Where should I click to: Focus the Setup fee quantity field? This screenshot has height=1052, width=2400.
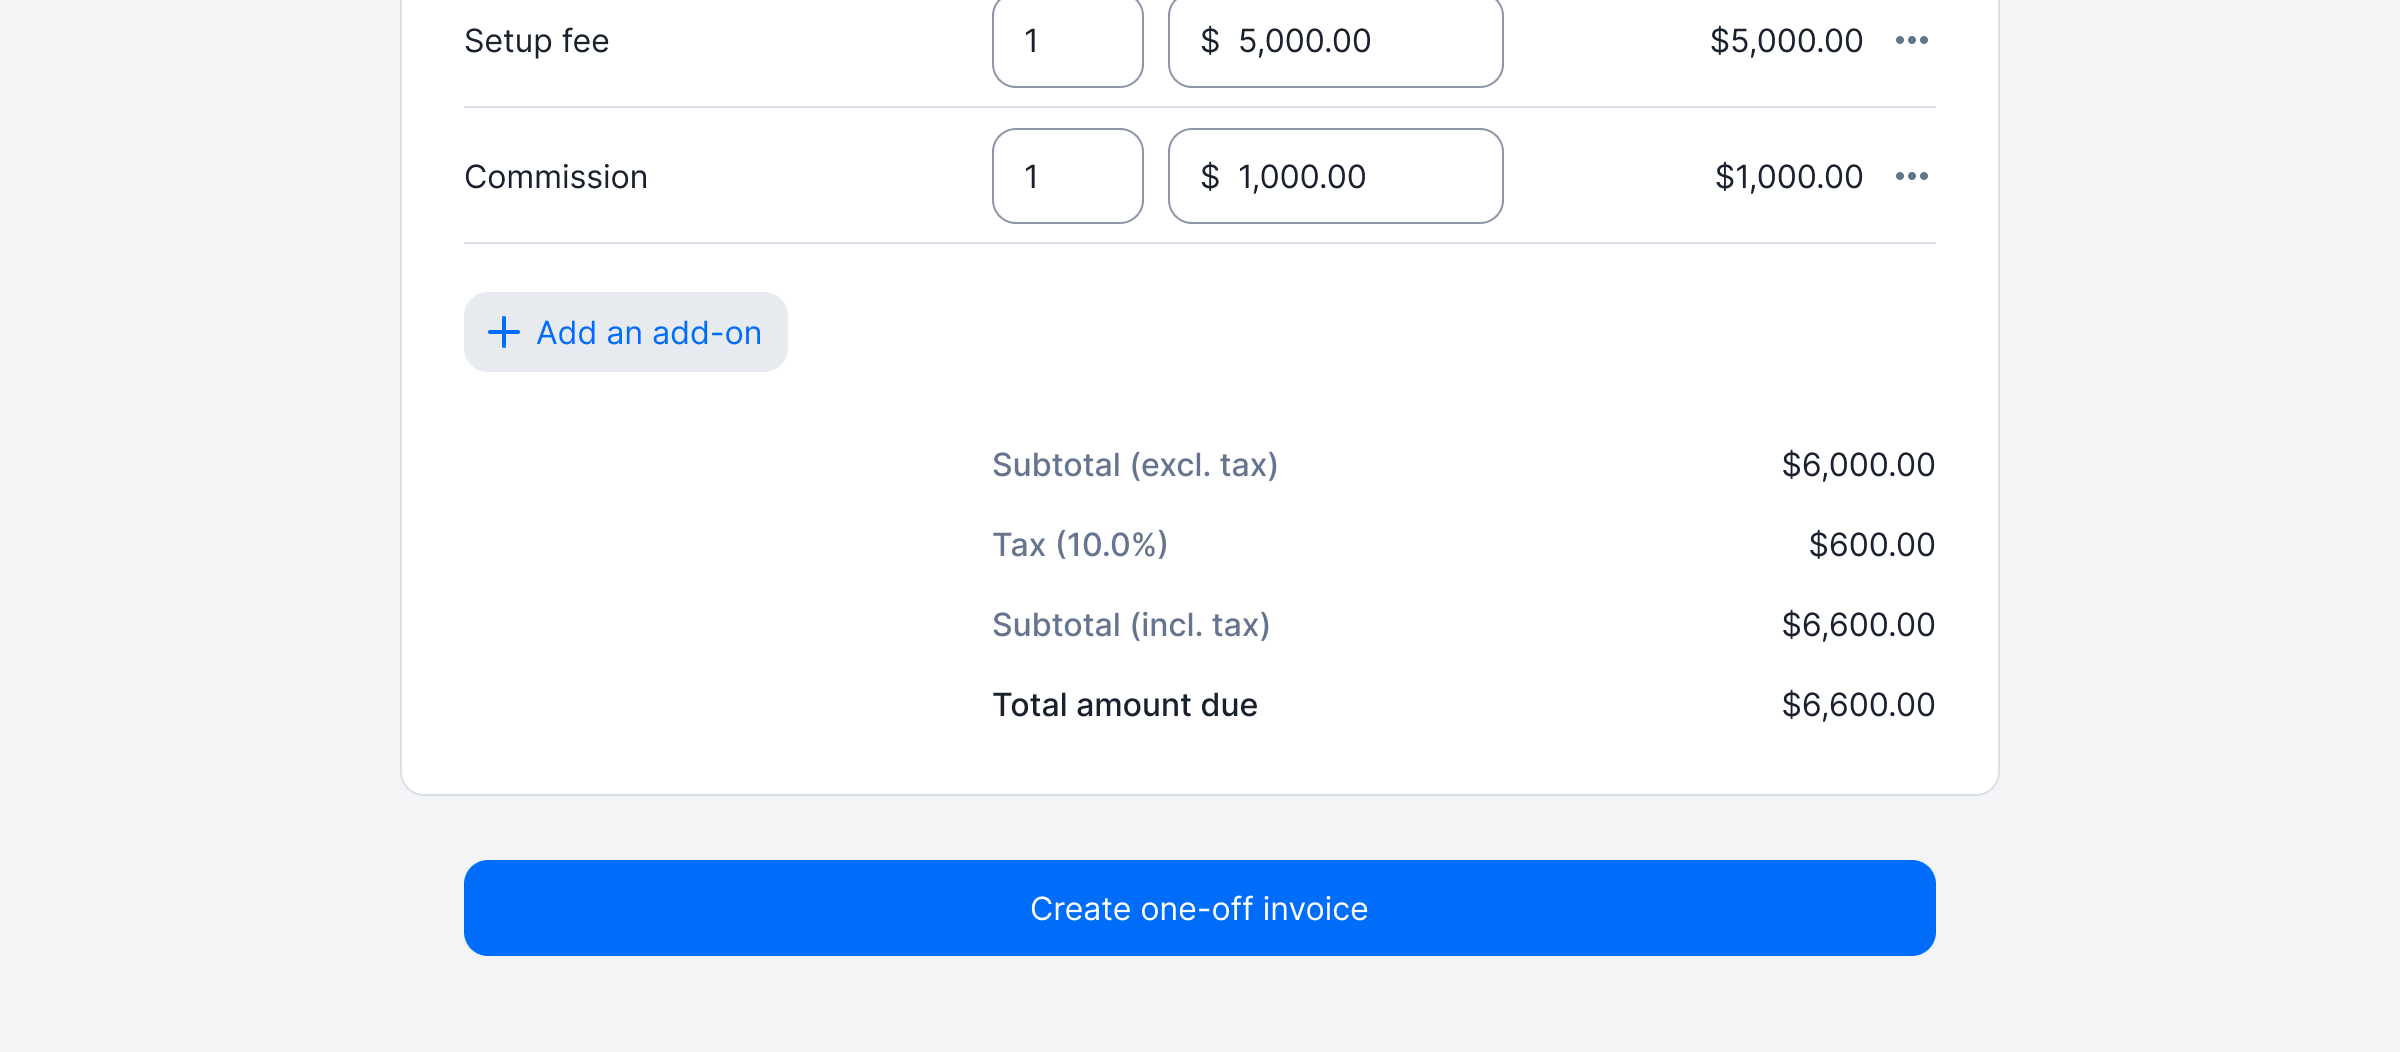tap(1068, 41)
